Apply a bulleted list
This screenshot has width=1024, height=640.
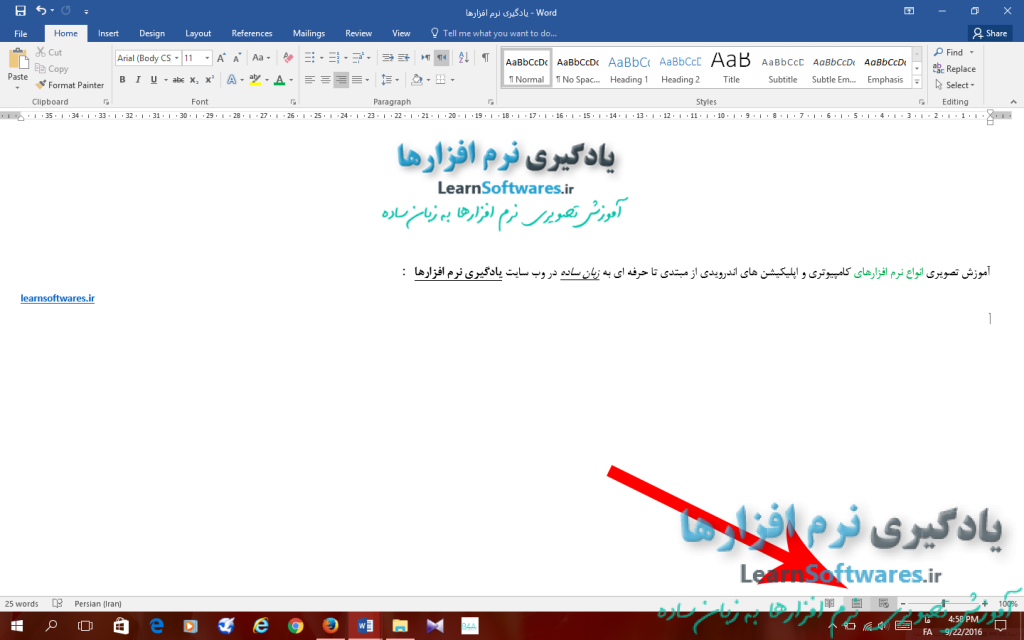[x=310, y=57]
